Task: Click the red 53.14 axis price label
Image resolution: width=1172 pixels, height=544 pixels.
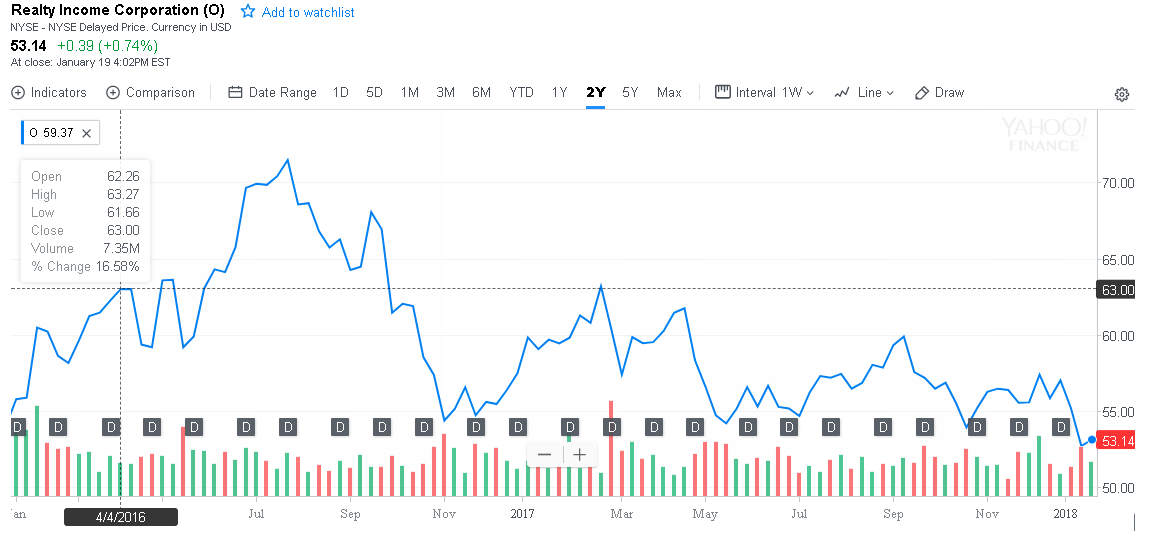Action: (x=1117, y=442)
